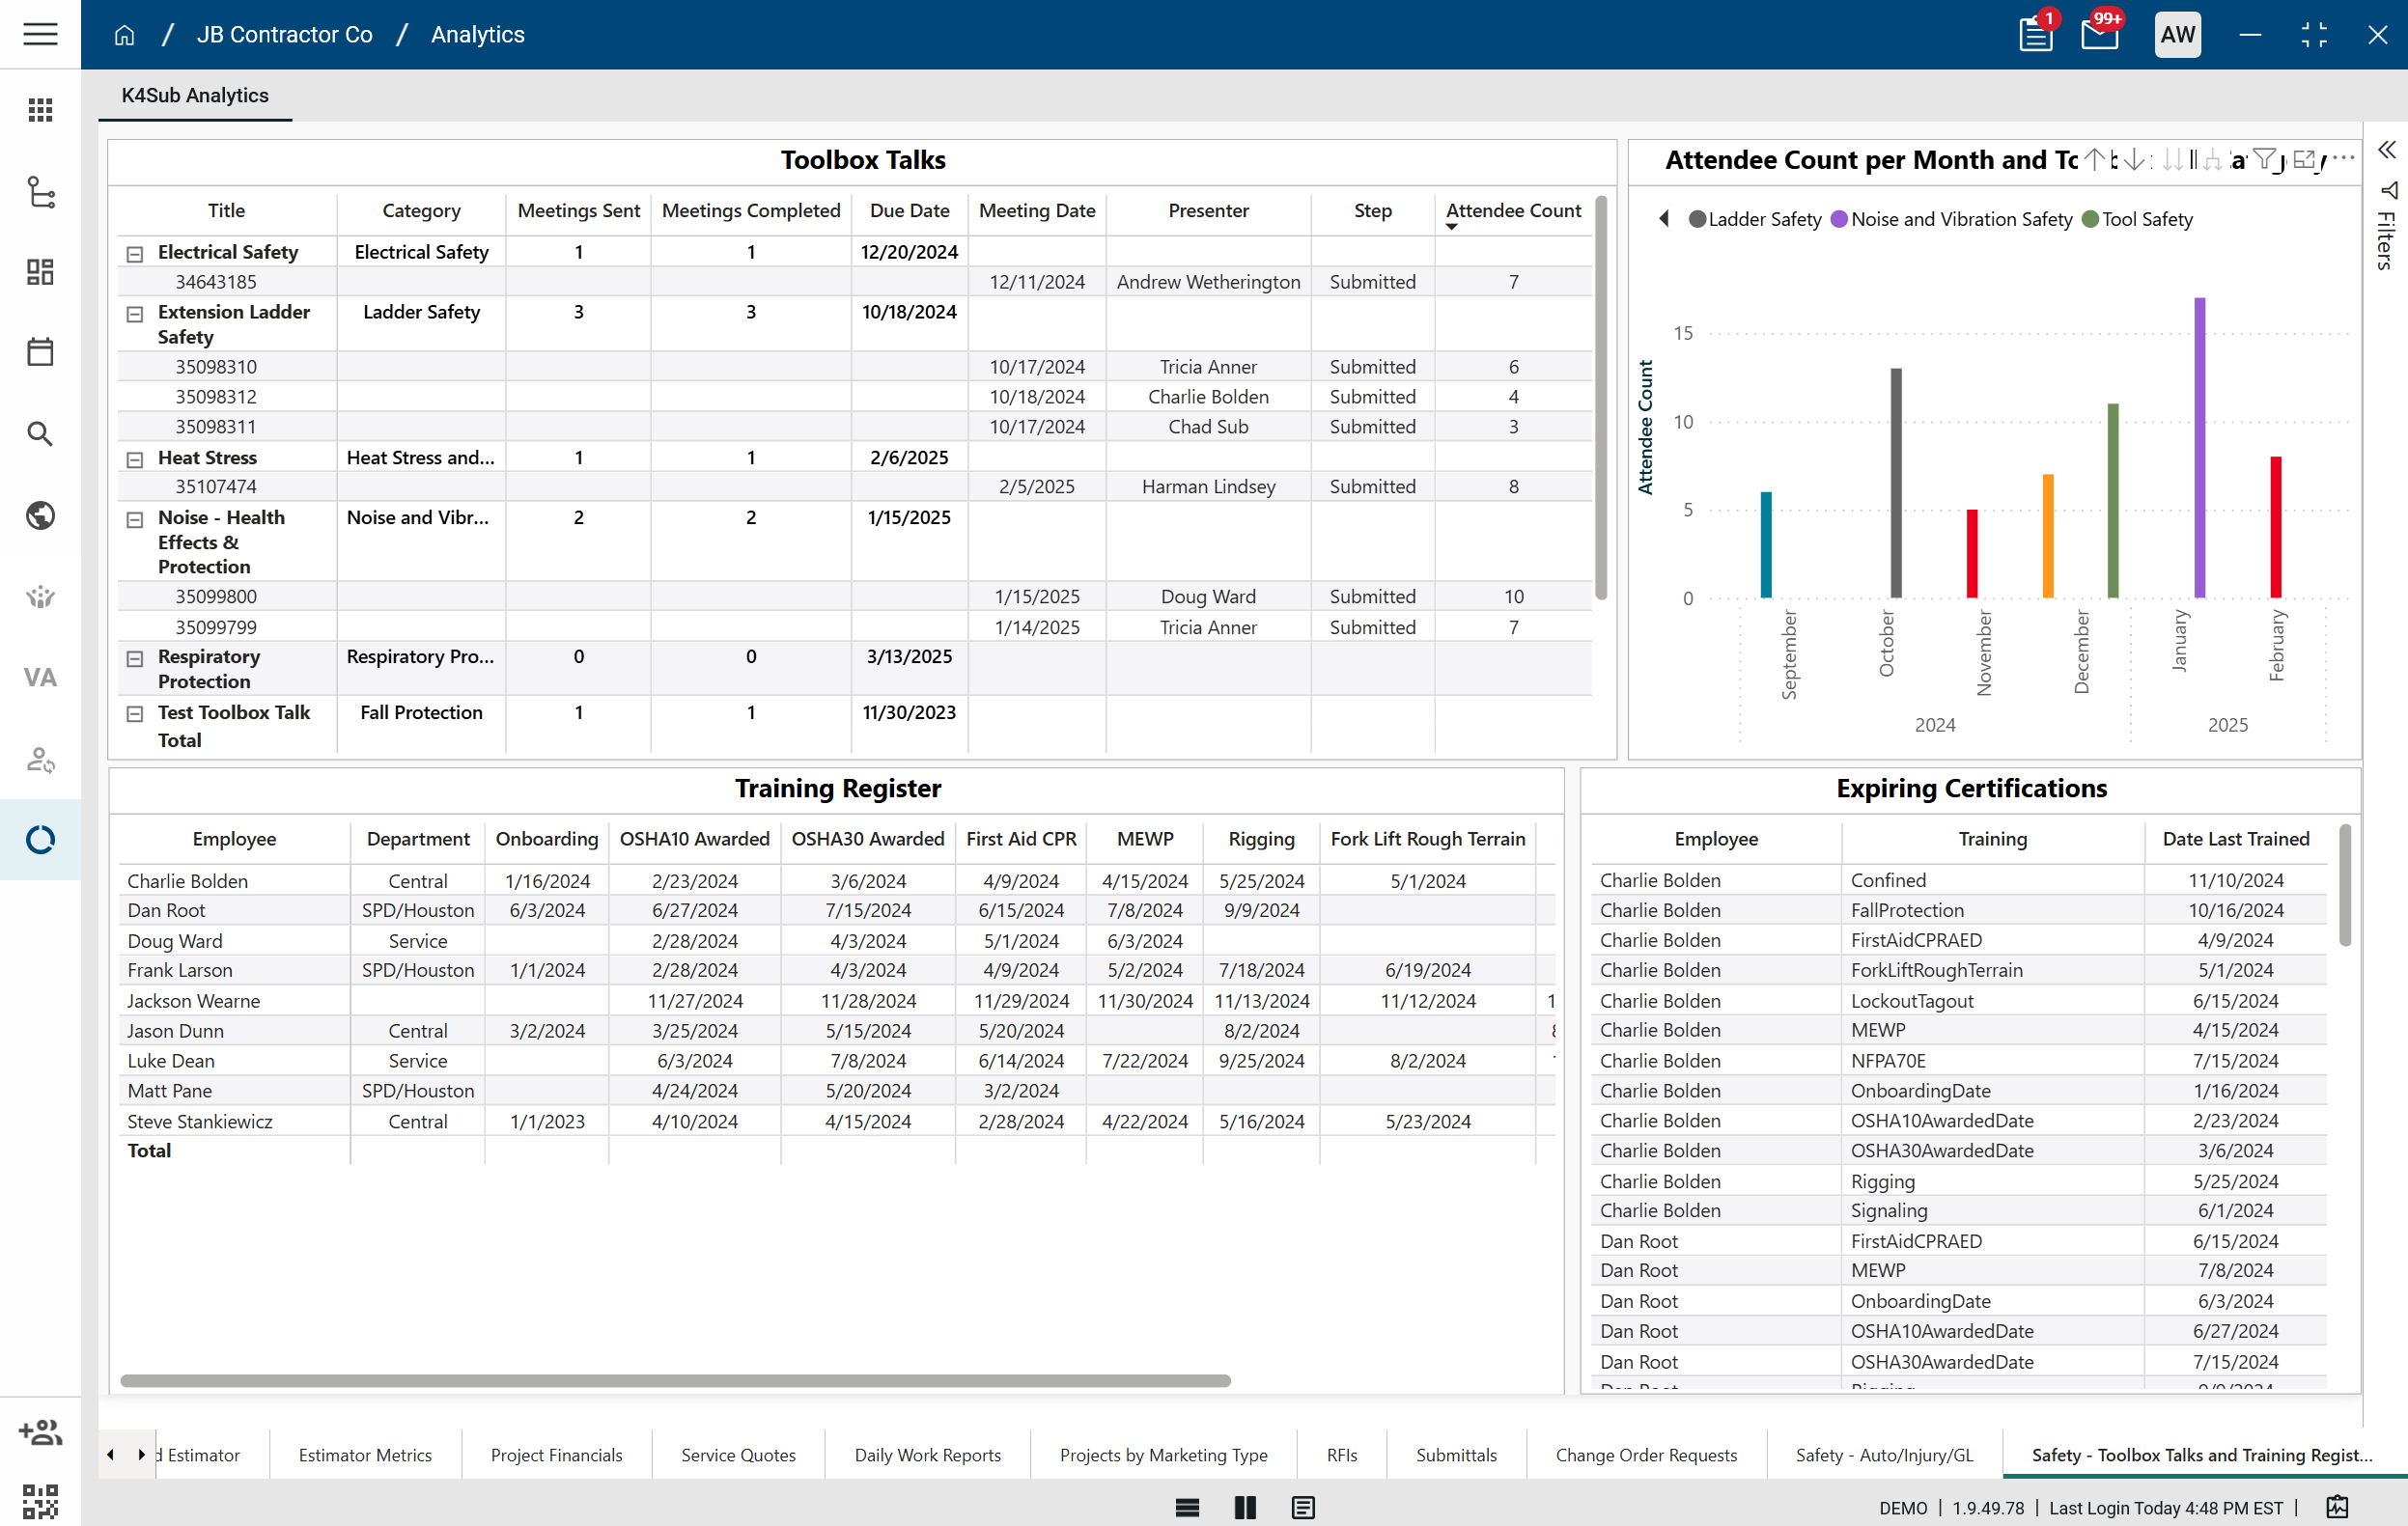The image size is (2408, 1526).
Task: Open chart filter funnel icon
Action: click(2265, 159)
